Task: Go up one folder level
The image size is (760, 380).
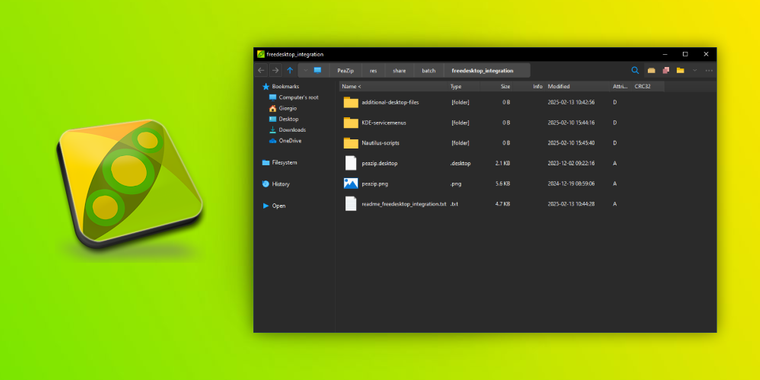Action: pyautogui.click(x=290, y=70)
